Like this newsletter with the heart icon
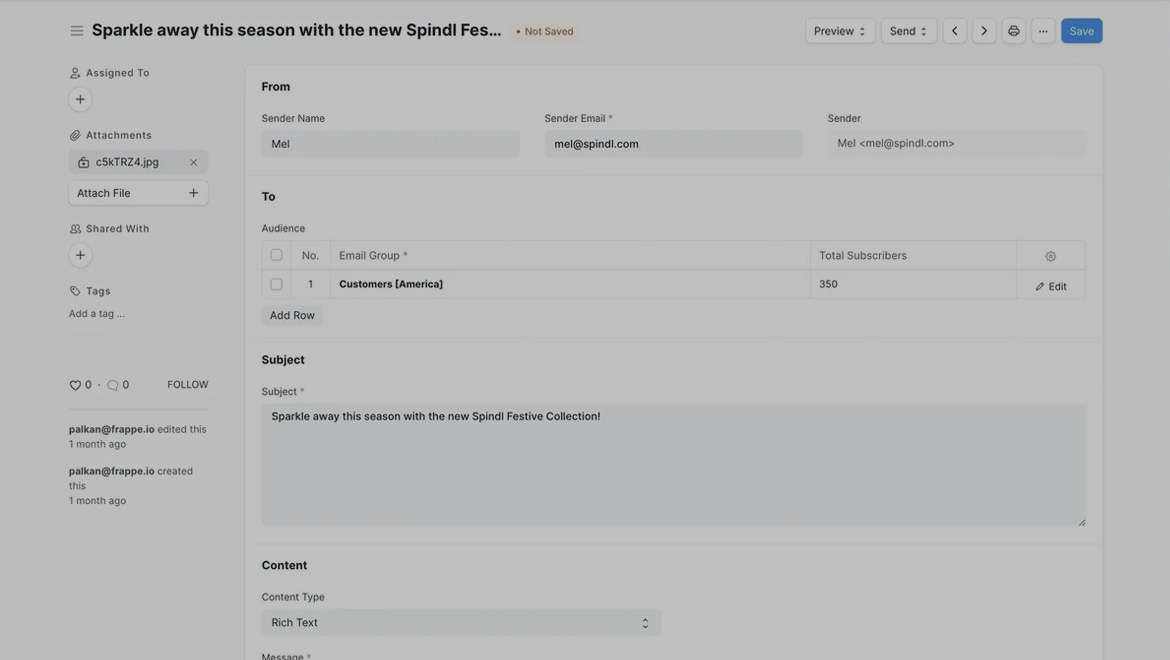Image resolution: width=1170 pixels, height=660 pixels. (x=75, y=385)
